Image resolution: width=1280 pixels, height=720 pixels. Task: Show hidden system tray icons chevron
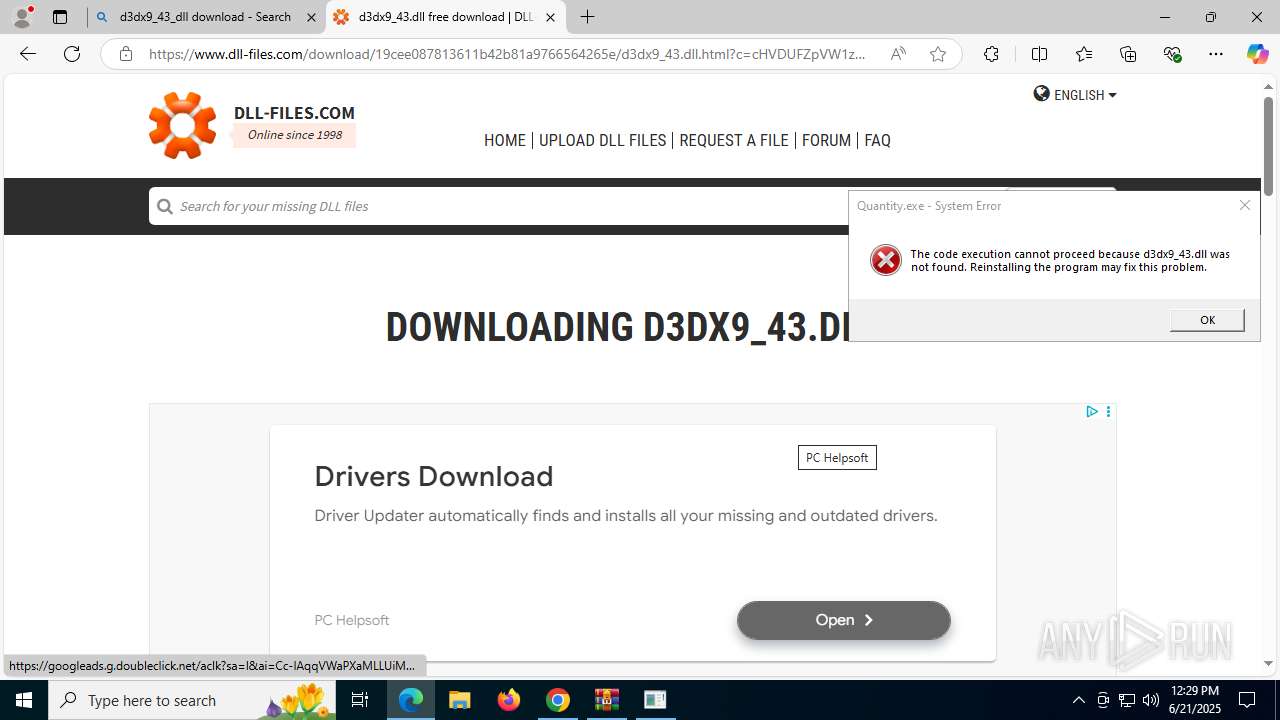[1078, 700]
